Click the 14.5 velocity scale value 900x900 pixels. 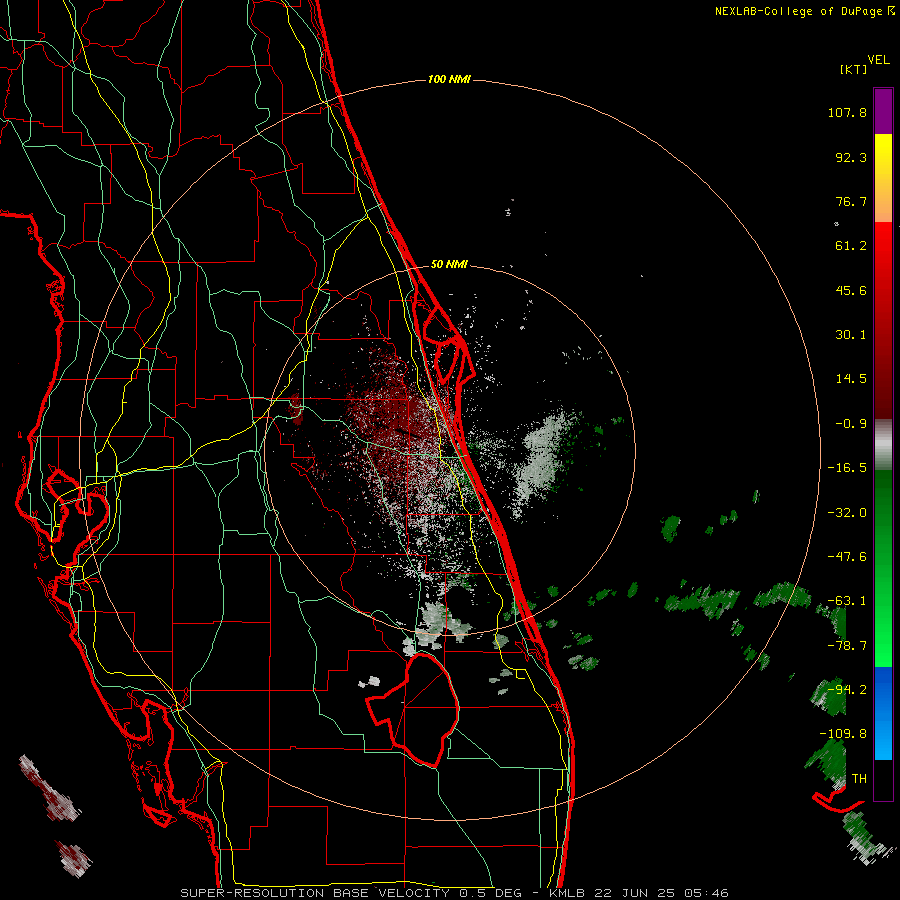click(x=851, y=379)
